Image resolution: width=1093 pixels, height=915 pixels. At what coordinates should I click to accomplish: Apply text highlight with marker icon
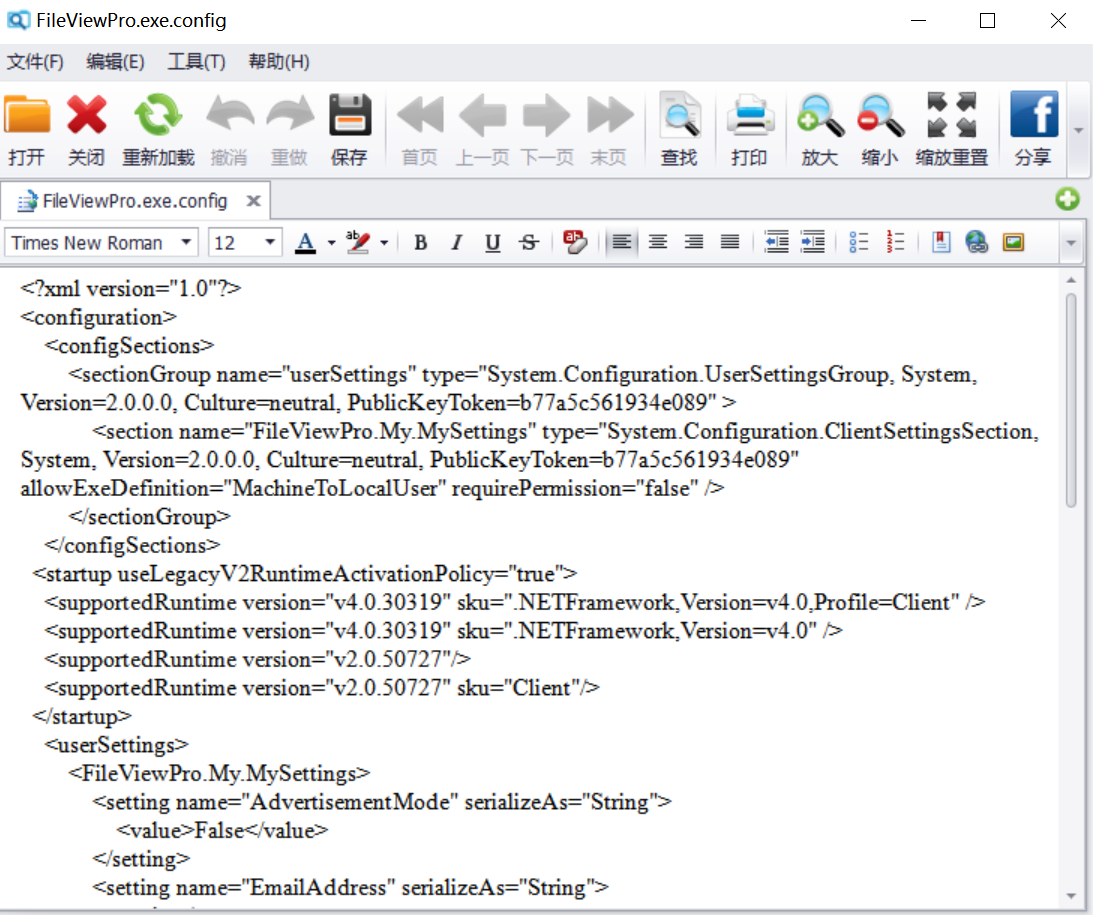pyautogui.click(x=358, y=243)
